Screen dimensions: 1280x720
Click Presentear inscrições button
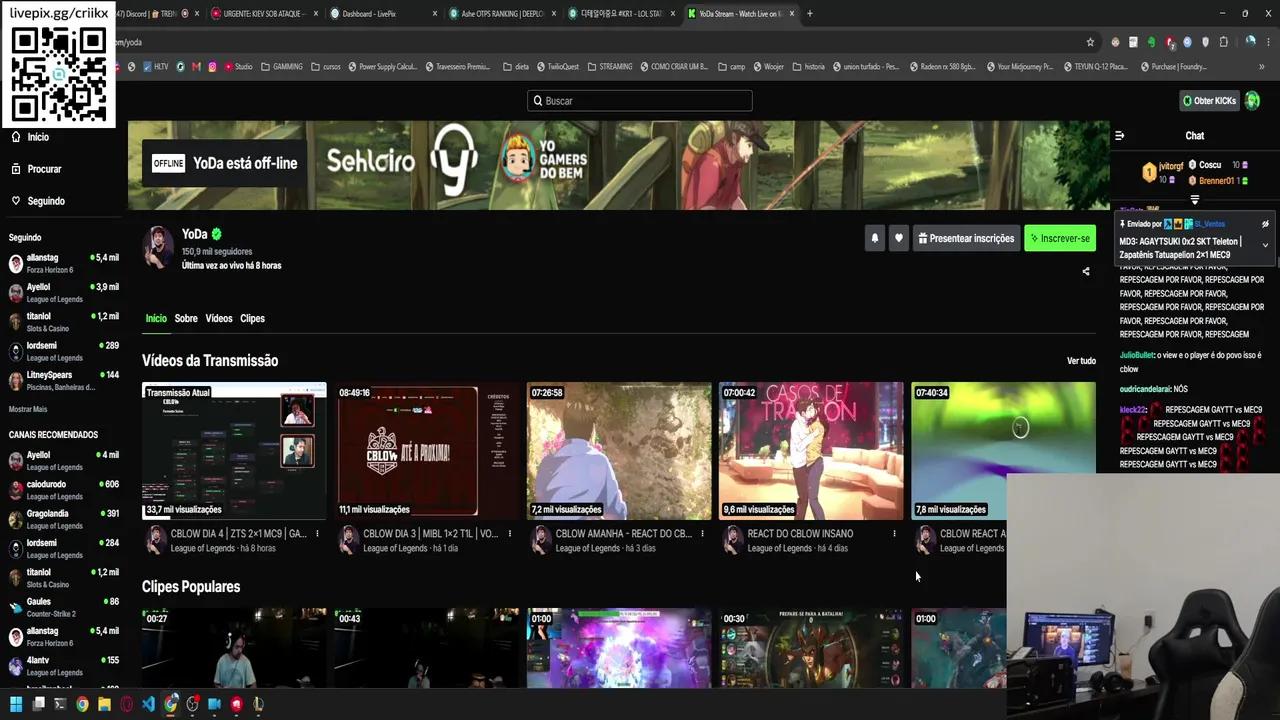tap(965, 238)
